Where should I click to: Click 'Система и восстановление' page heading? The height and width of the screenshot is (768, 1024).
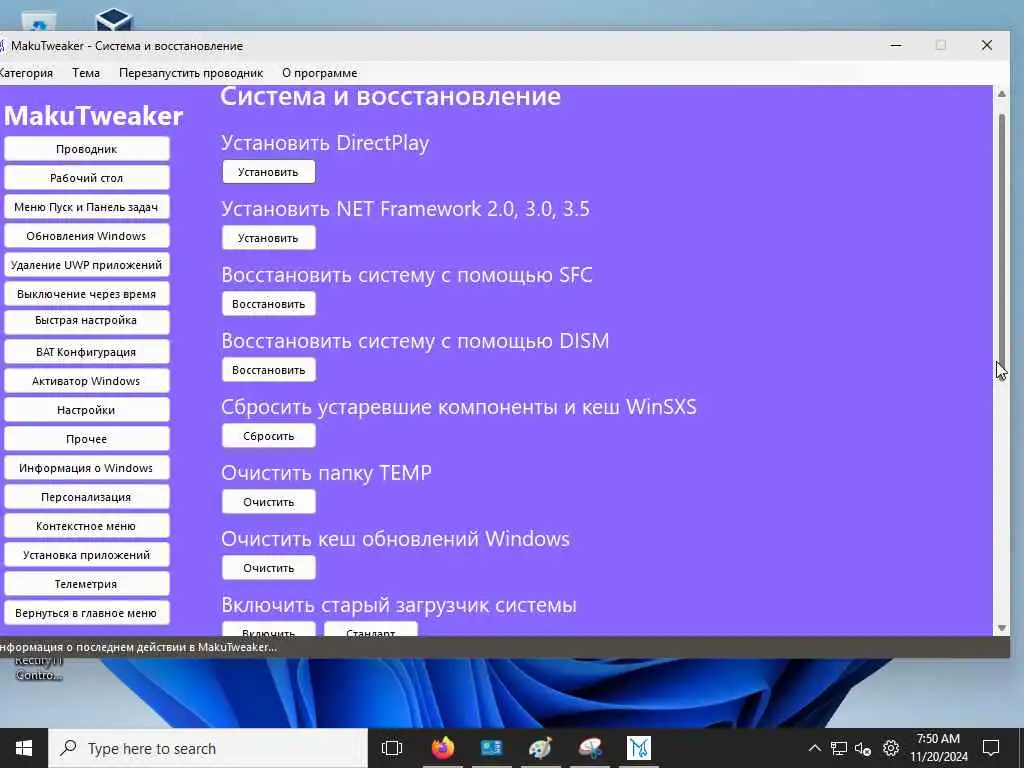tap(391, 96)
